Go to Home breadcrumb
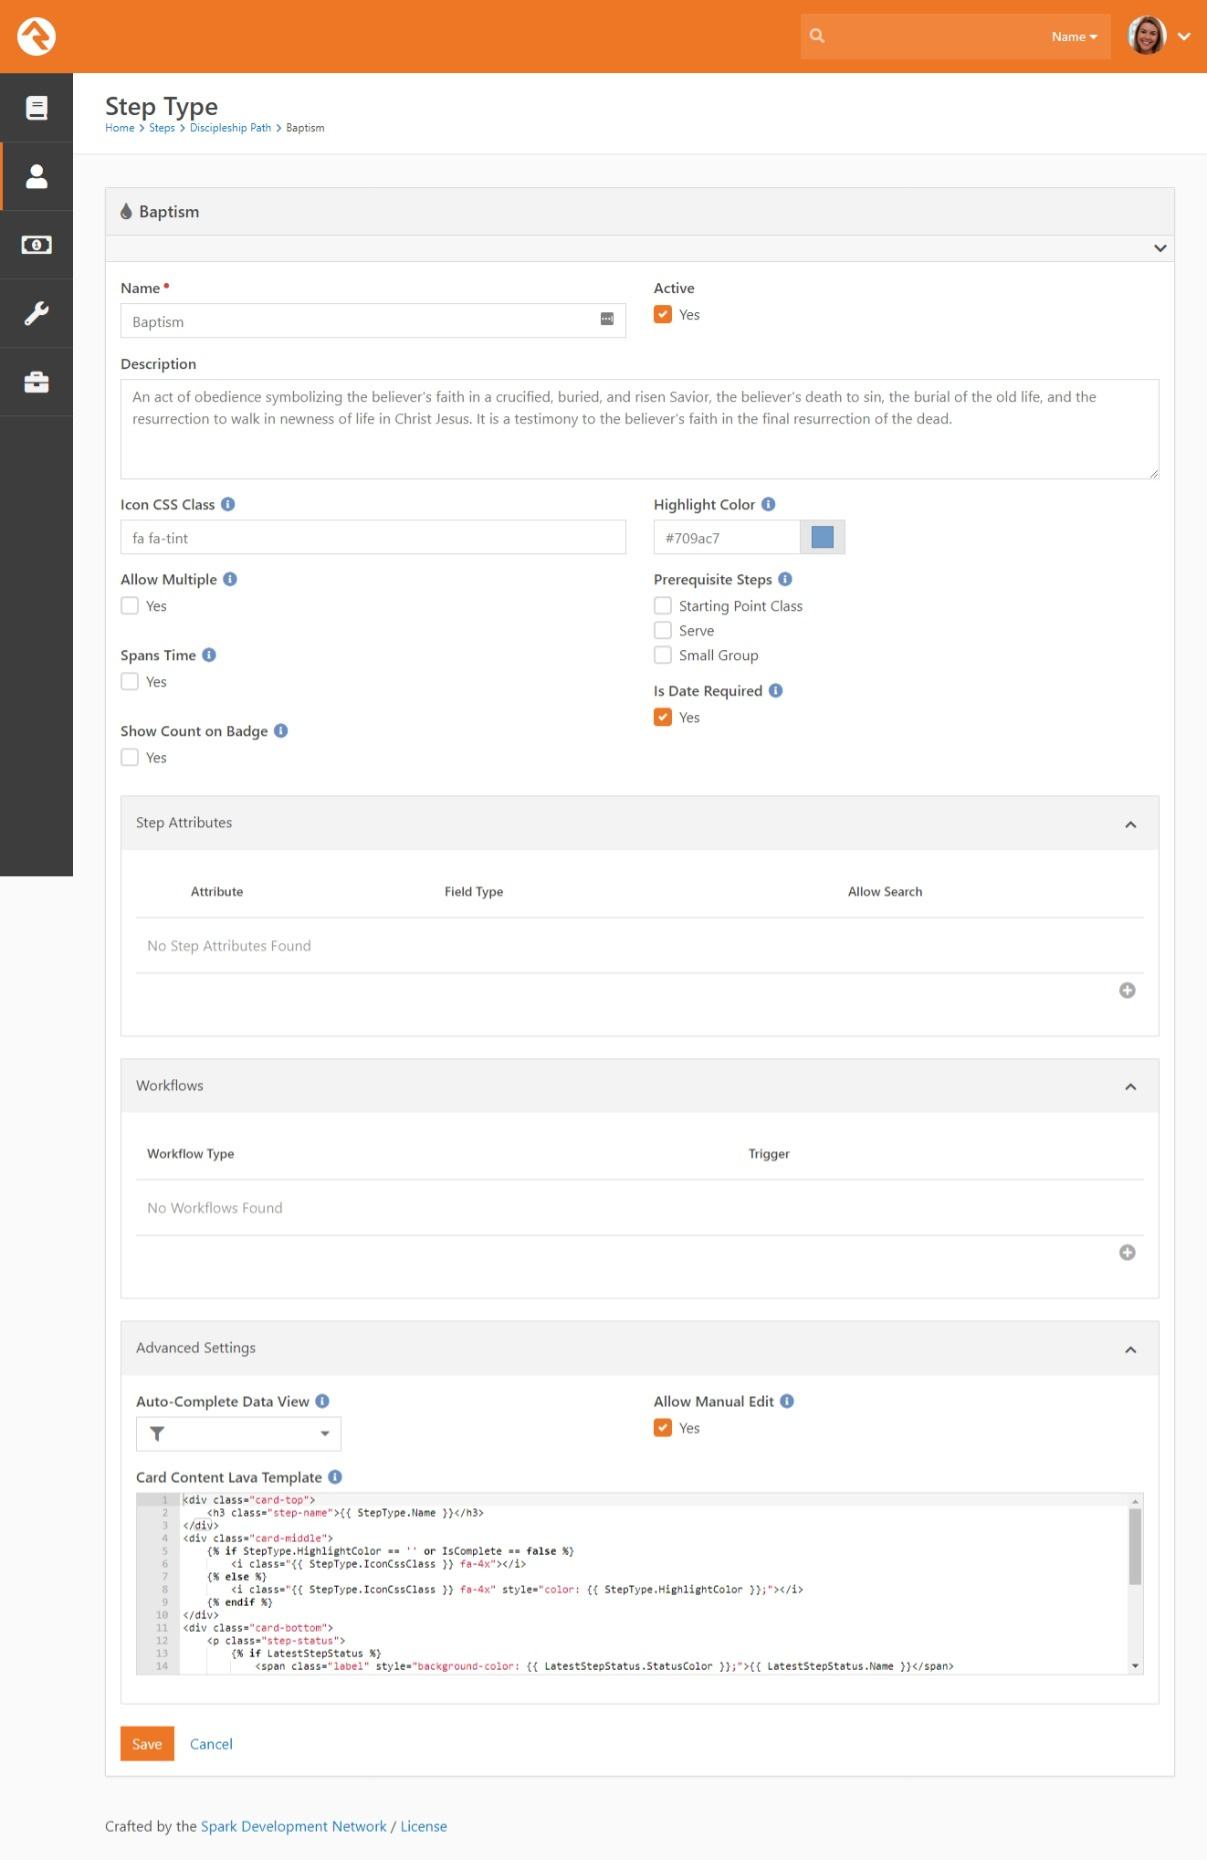Screen dimensions: 1207x1860 click(119, 128)
